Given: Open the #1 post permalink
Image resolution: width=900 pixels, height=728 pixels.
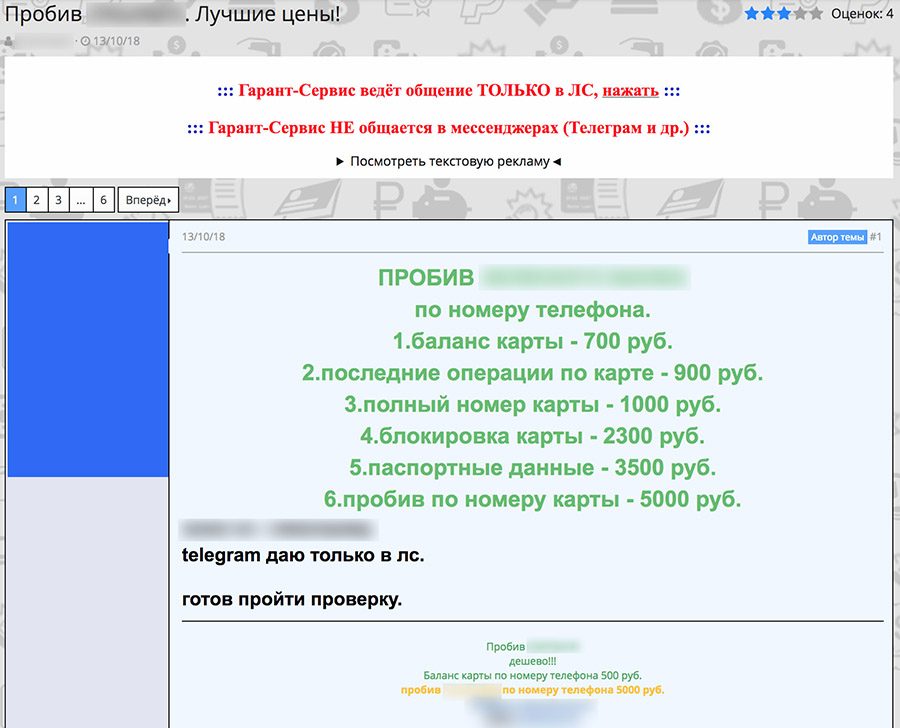Looking at the screenshot, I should [875, 237].
